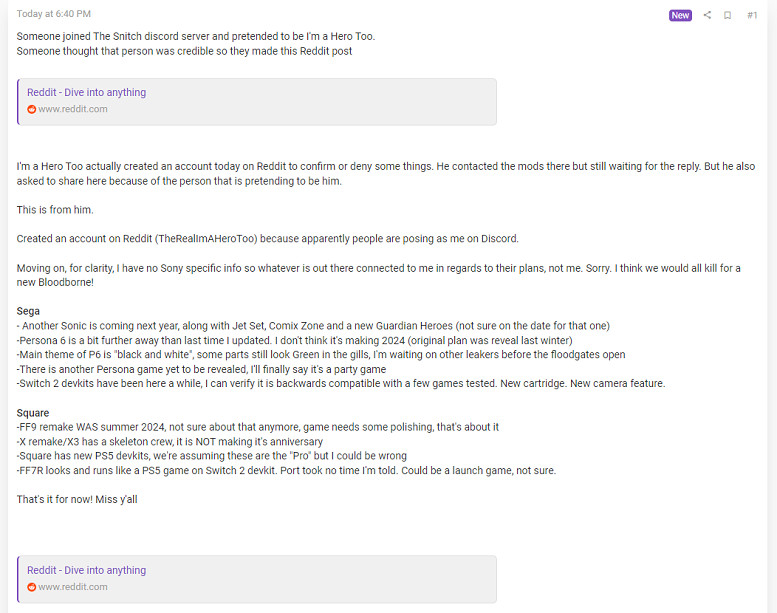
Task: Click the bold Square heading
Action: (x=33, y=412)
